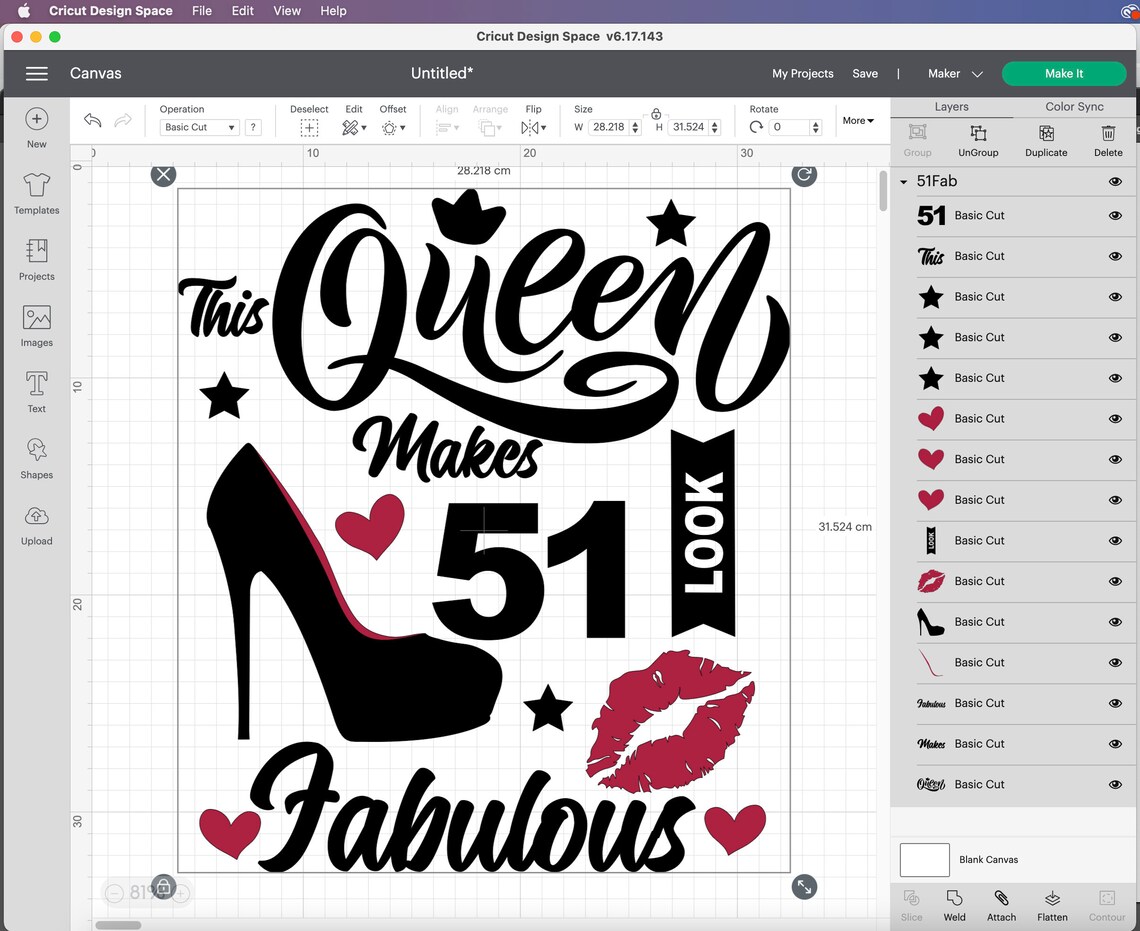Toggle visibility of the Fabulous layer
The width and height of the screenshot is (1140, 931).
1114,703
